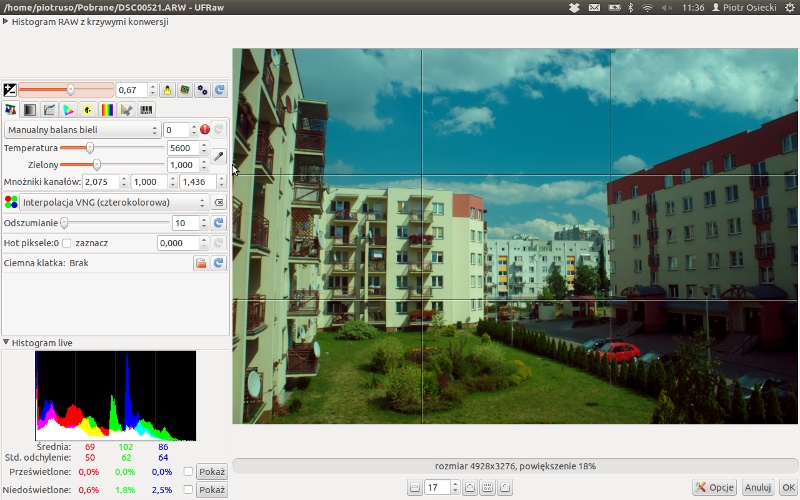Open the 'Interpolacja VNG' method dropdown
The image size is (800, 500).
pyautogui.click(x=105, y=202)
